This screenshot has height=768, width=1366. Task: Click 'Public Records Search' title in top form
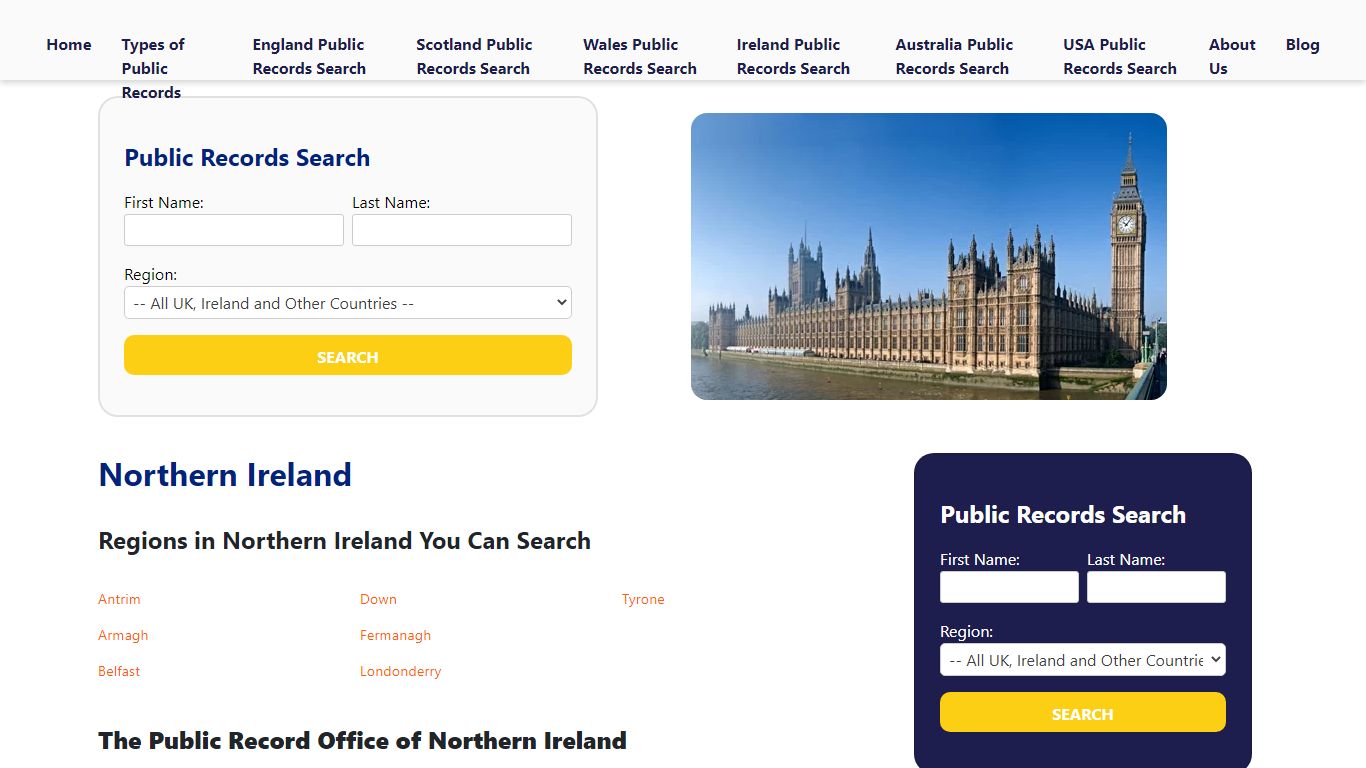(247, 158)
